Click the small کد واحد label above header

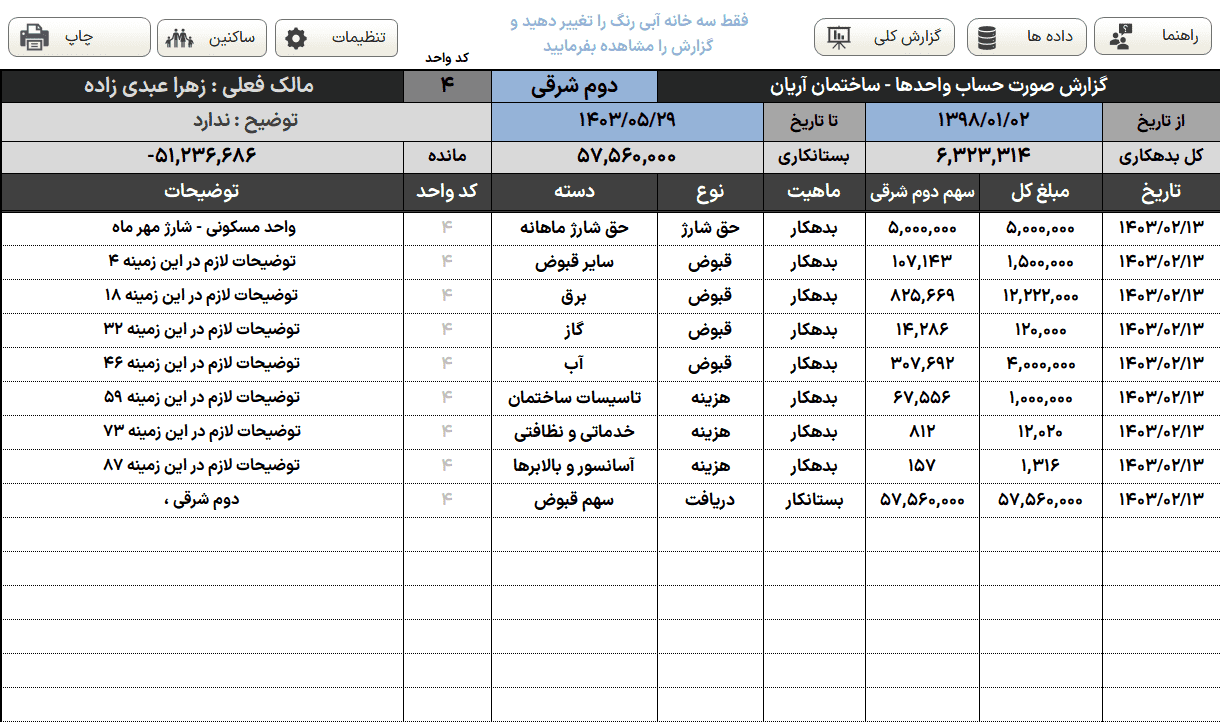click(447, 60)
